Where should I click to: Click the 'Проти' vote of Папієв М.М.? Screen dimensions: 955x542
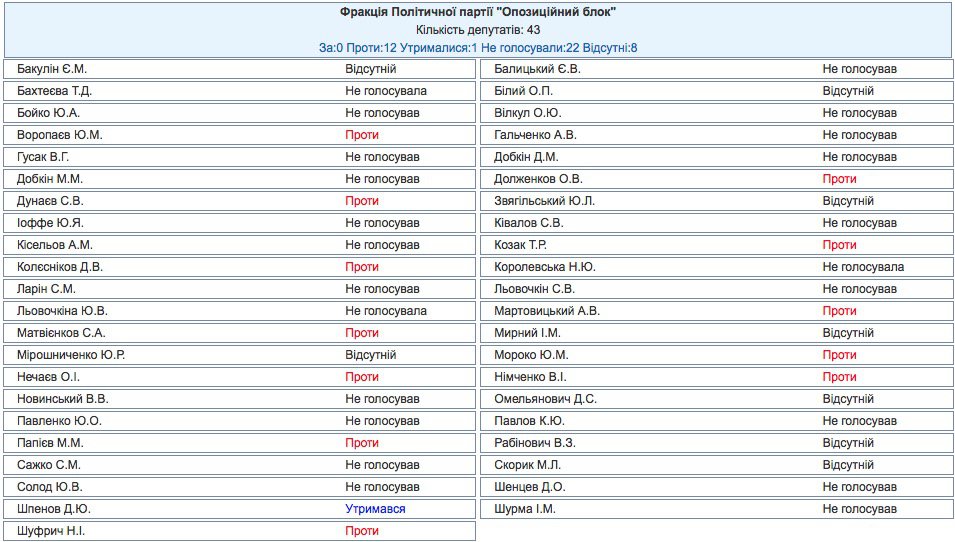(x=362, y=443)
